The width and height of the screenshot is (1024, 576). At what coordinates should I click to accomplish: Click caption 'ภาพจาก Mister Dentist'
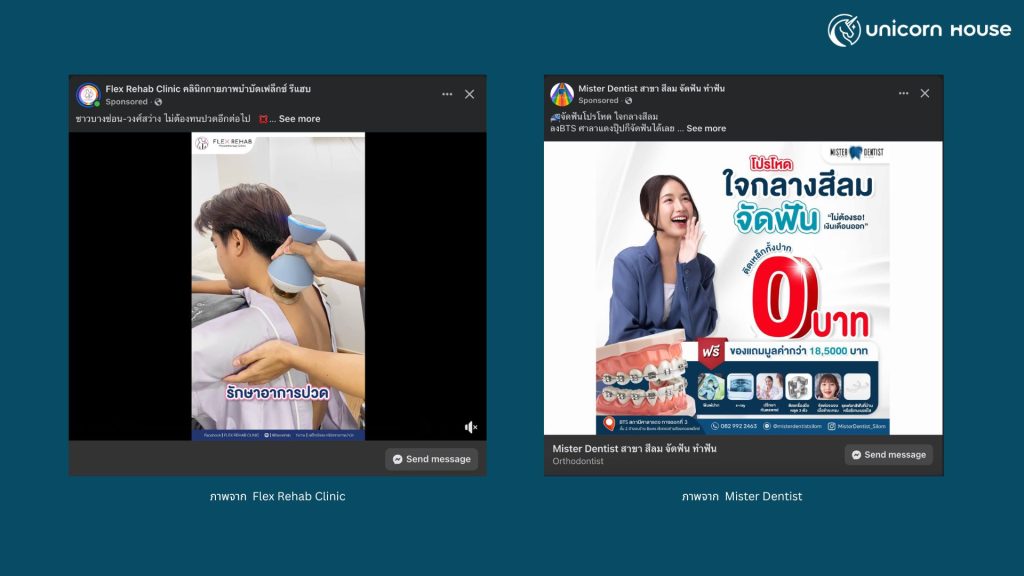[742, 496]
